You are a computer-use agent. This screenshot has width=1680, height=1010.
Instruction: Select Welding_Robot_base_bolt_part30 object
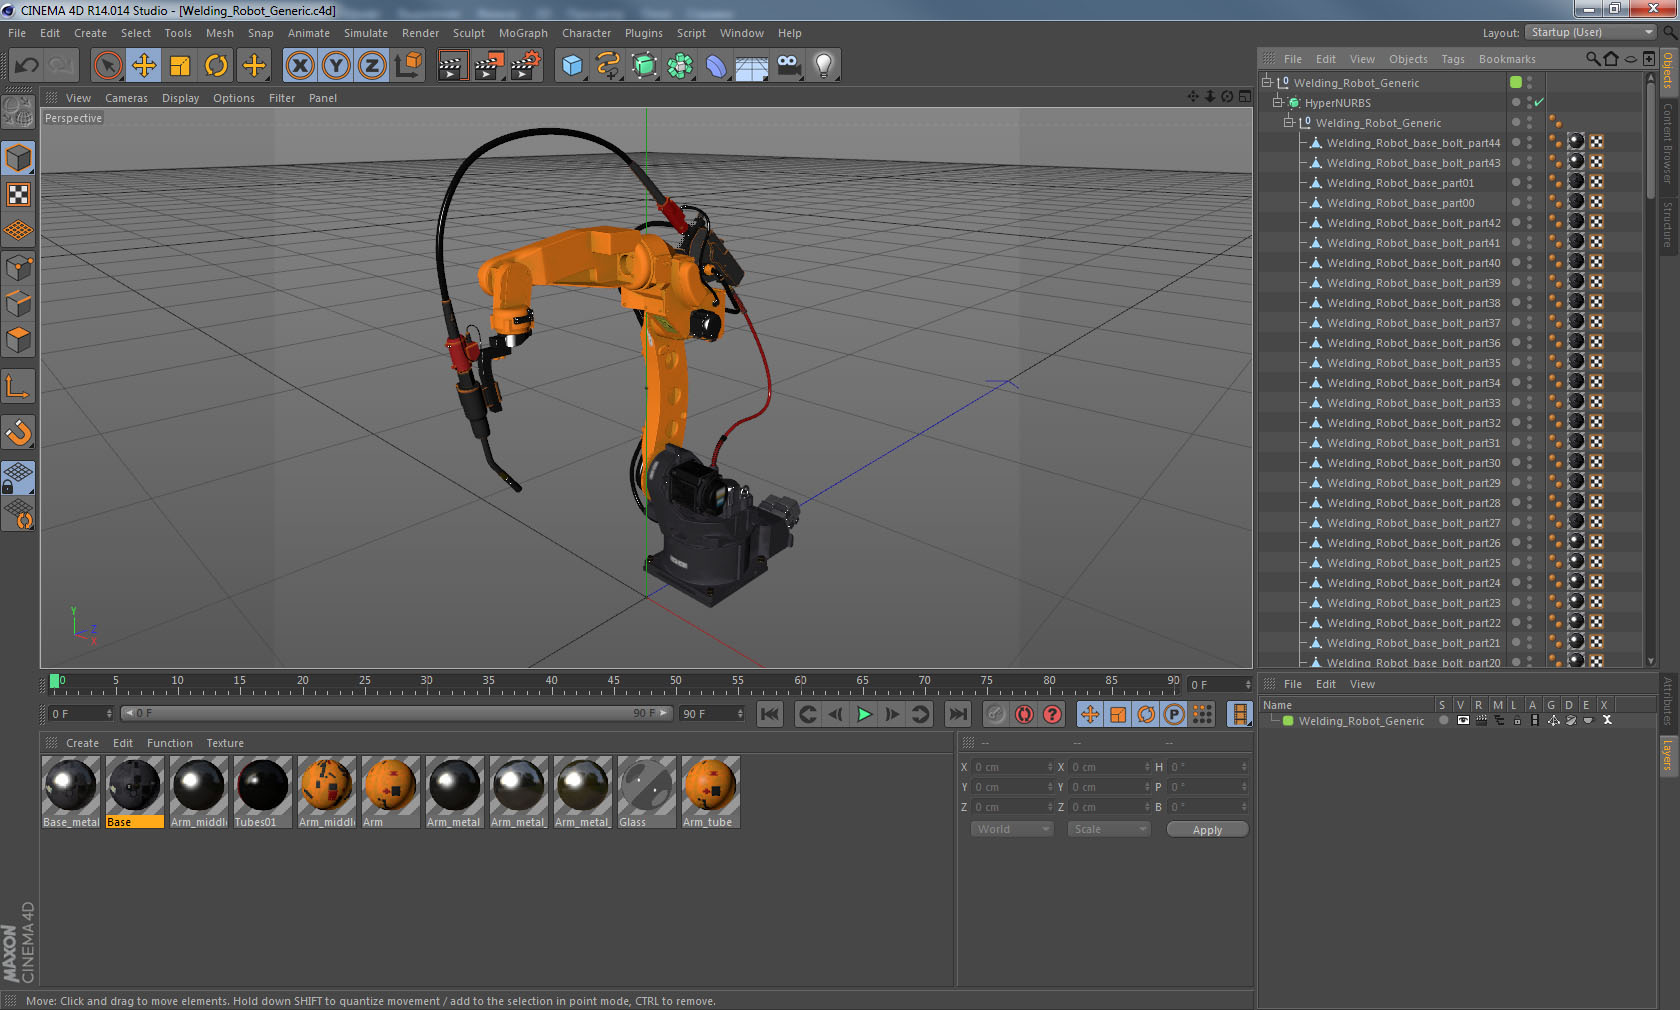(x=1412, y=463)
